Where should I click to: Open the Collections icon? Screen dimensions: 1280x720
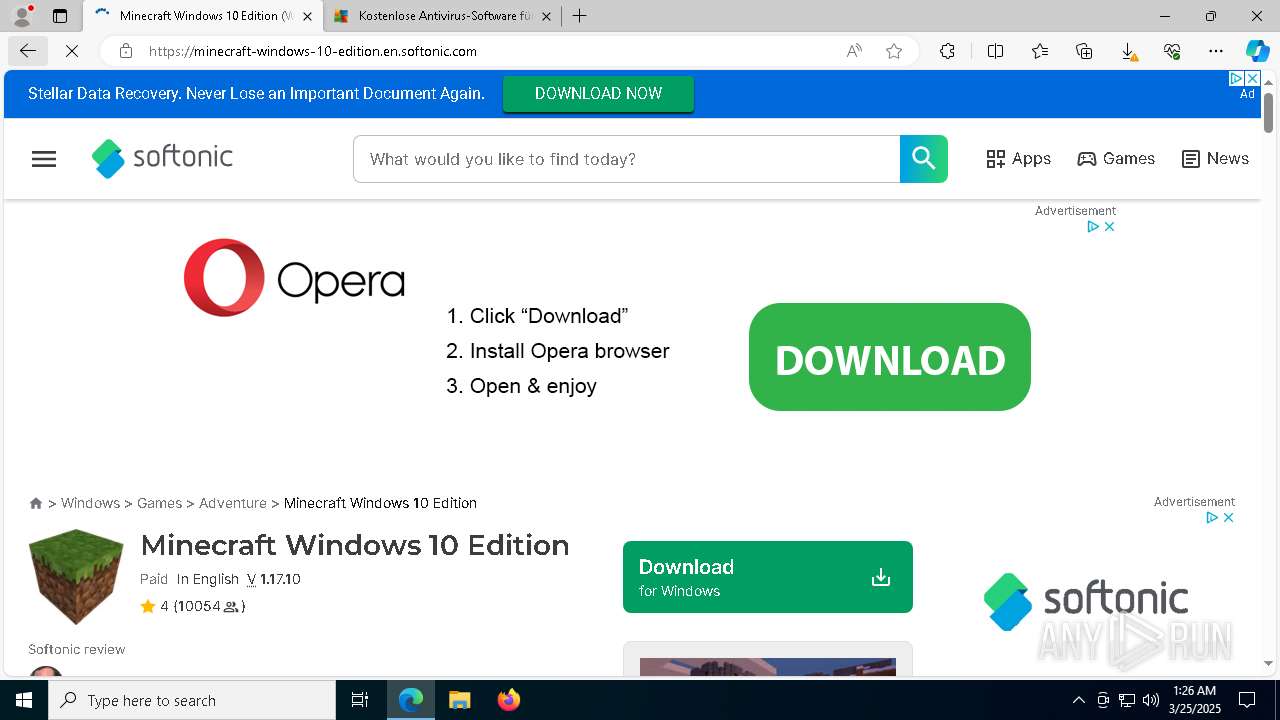pos(1084,51)
